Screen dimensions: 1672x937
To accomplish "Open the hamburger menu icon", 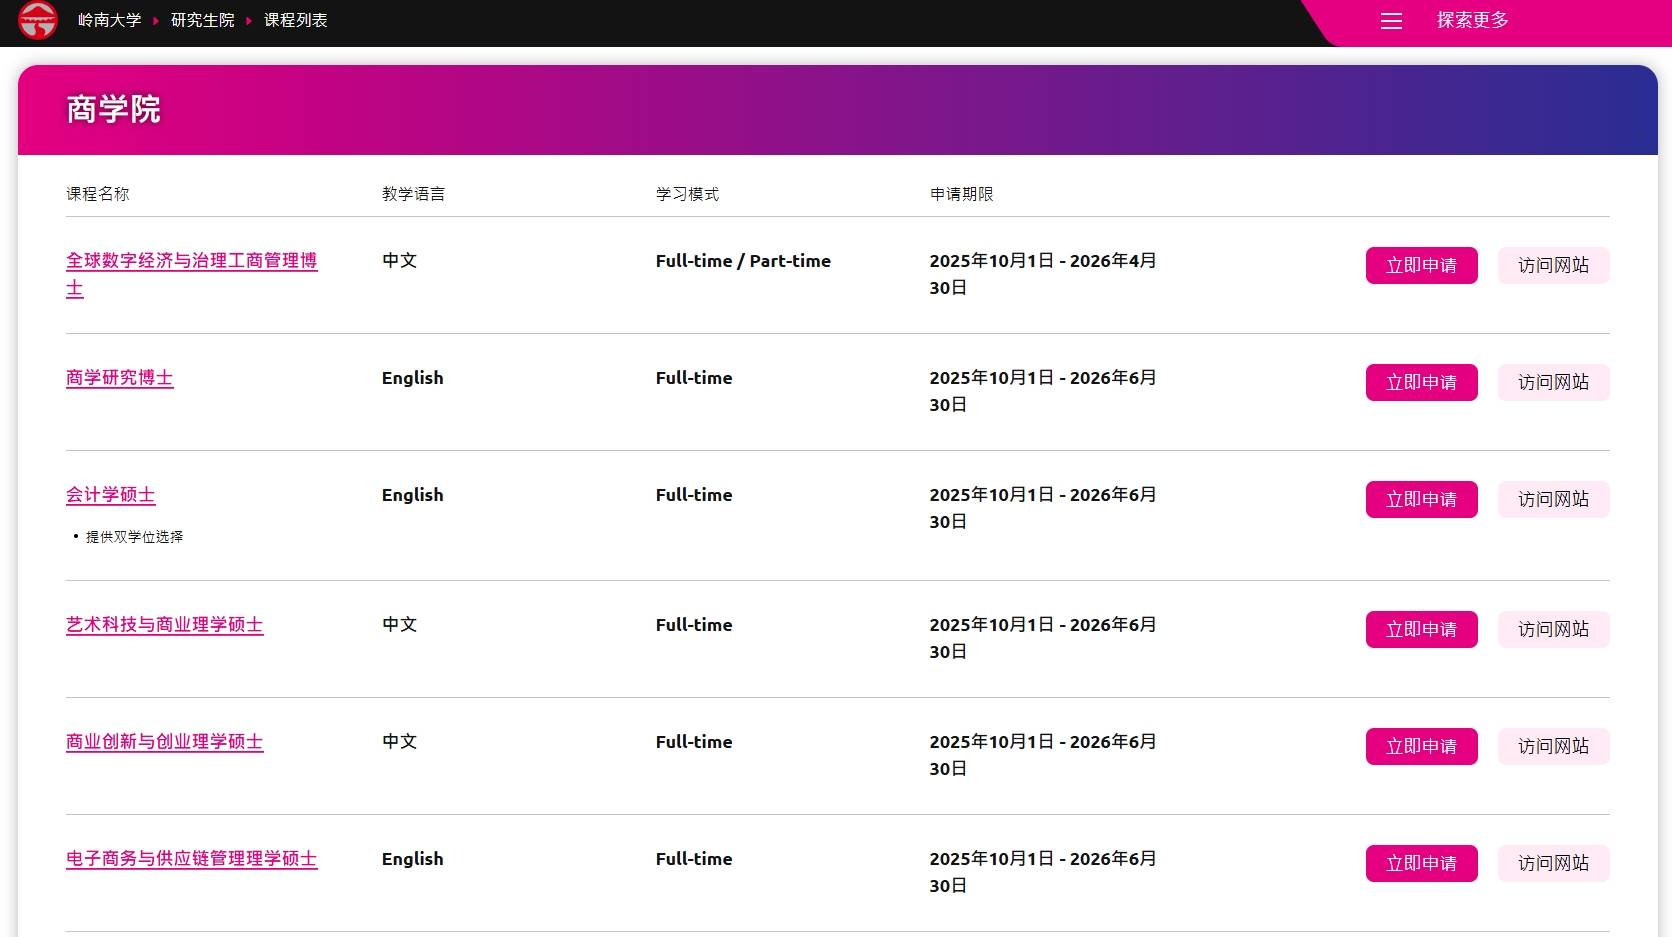I will [1391, 21].
